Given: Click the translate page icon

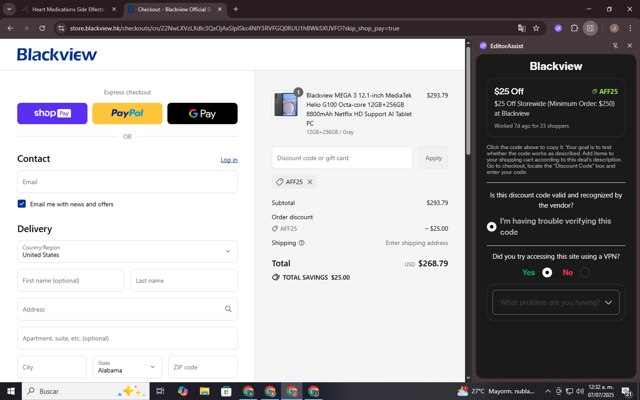Looking at the screenshot, I should (521, 28).
